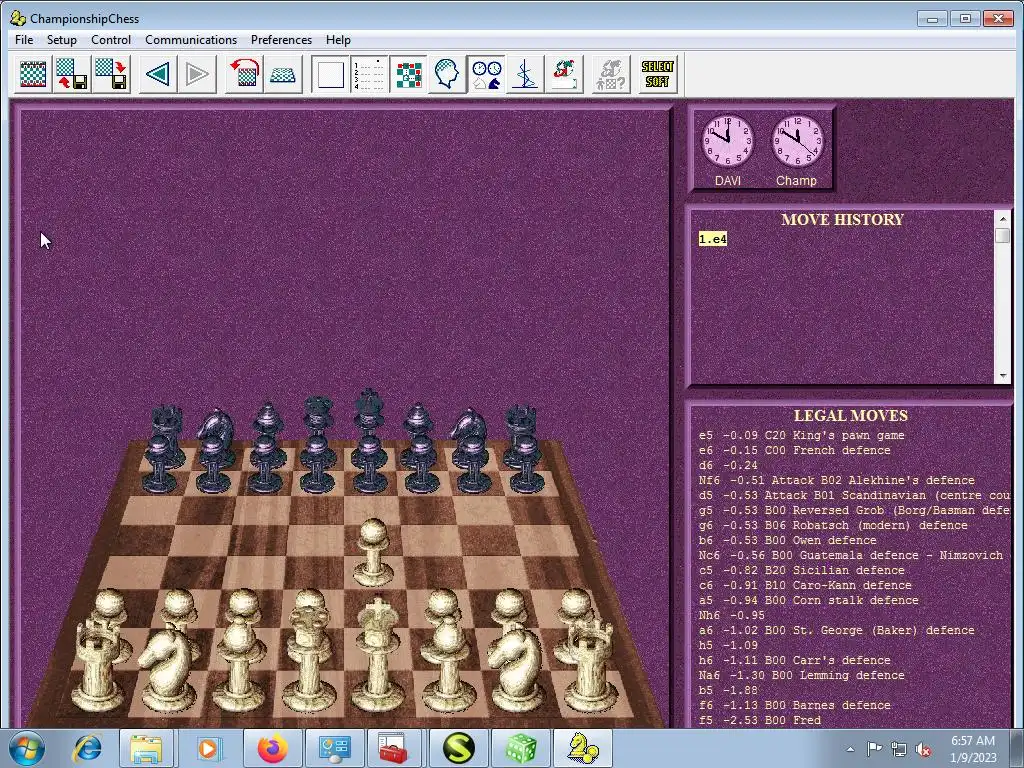Take back a move with the left arrow

tap(158, 74)
